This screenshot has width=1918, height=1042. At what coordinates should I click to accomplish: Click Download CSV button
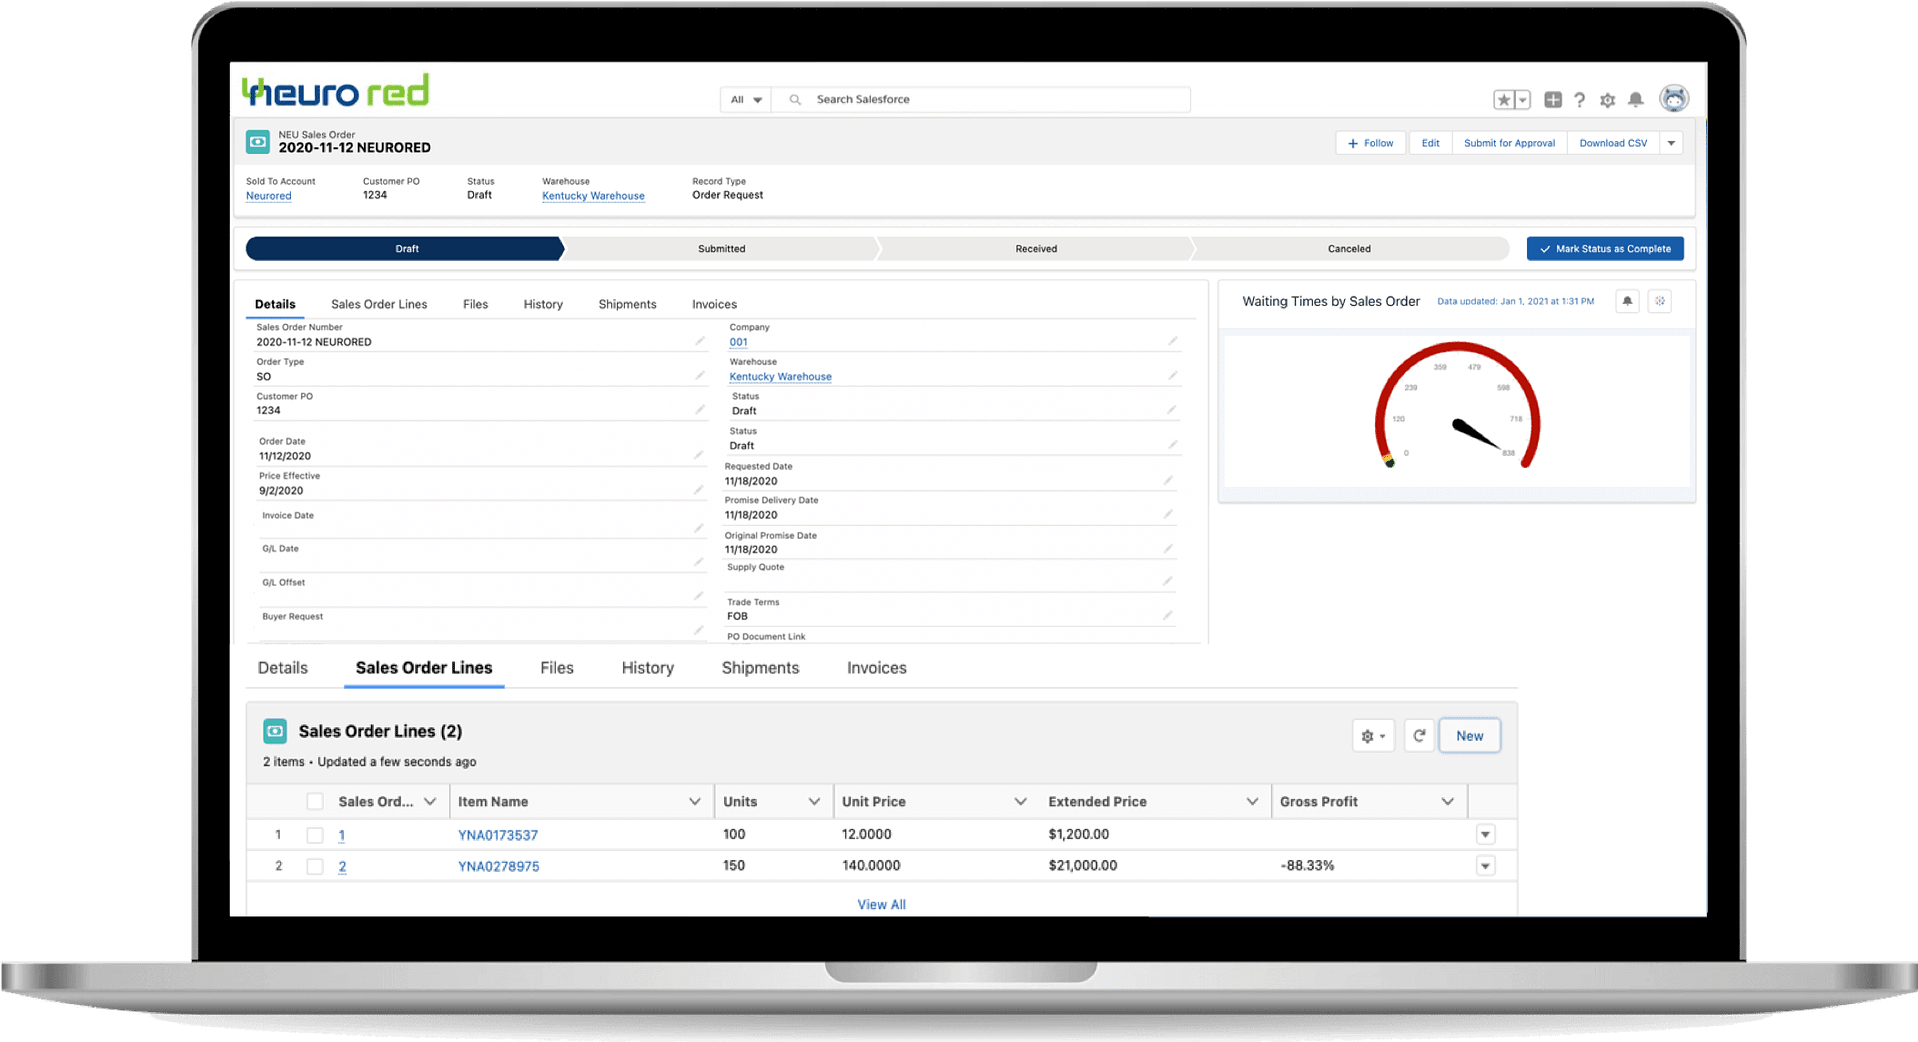tap(1613, 143)
